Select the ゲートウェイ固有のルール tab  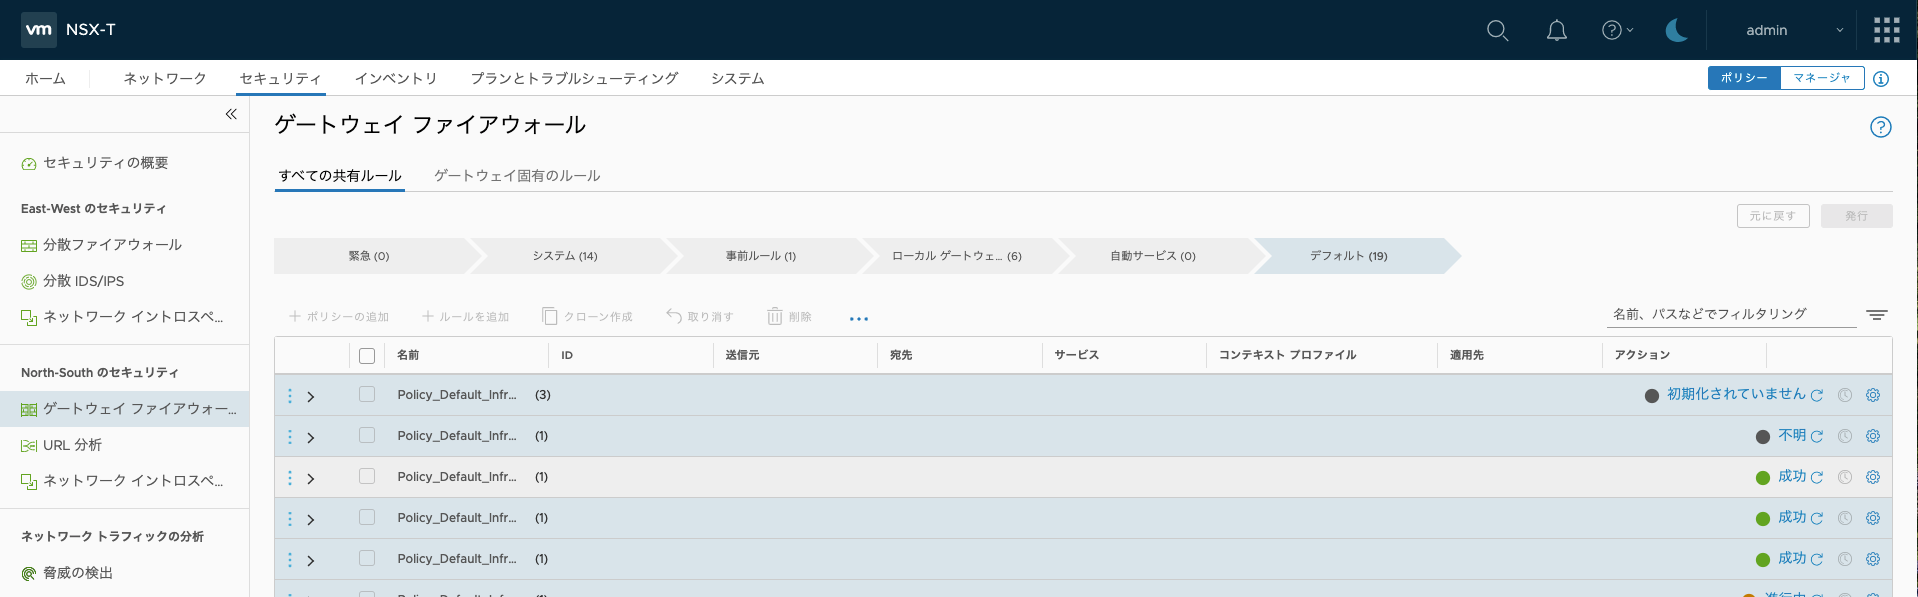coord(517,175)
